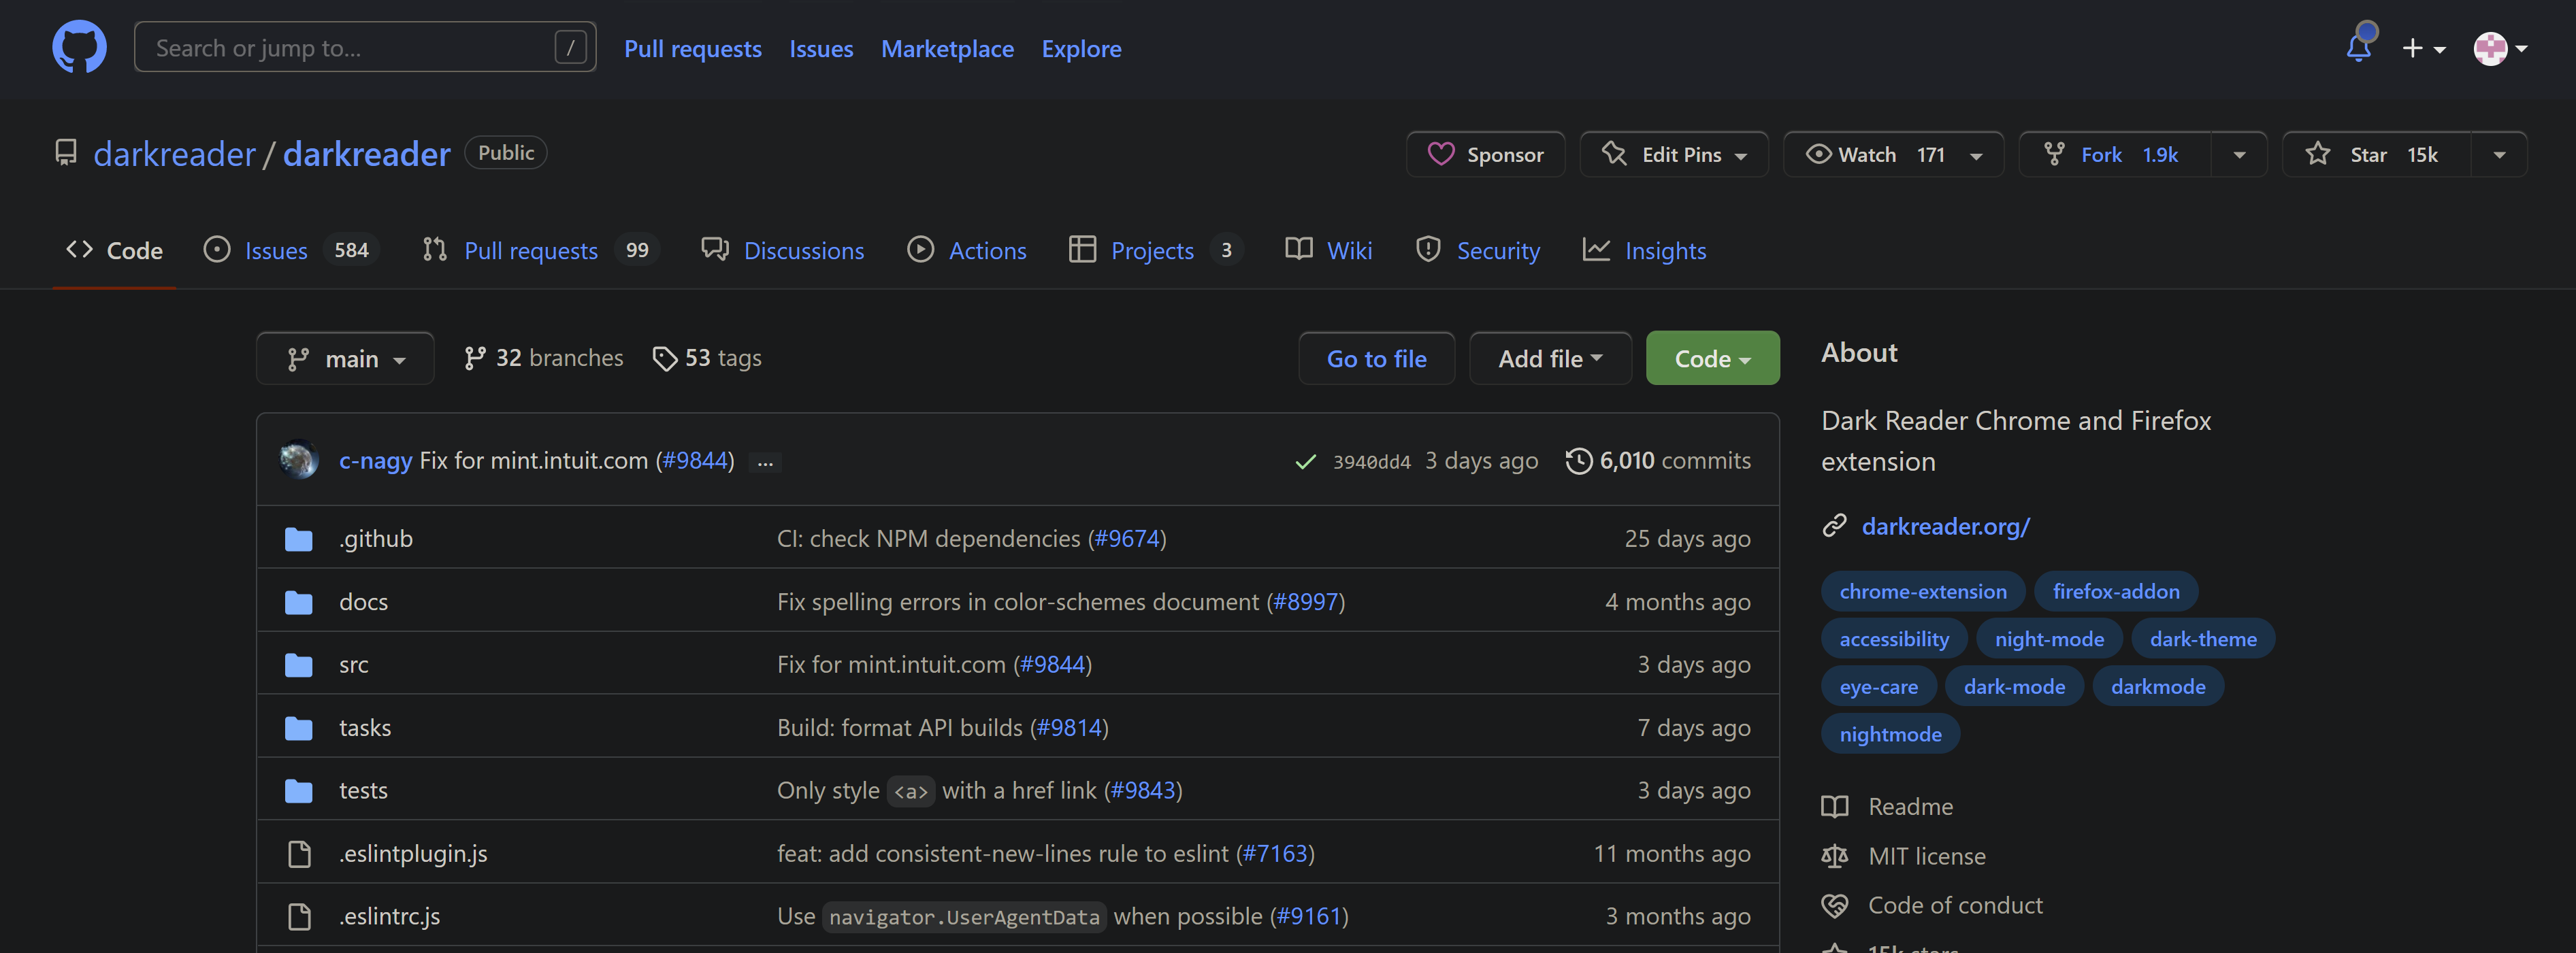The height and width of the screenshot is (953, 2576).
Task: Click the star icon in Star button
Action: coord(2318,154)
